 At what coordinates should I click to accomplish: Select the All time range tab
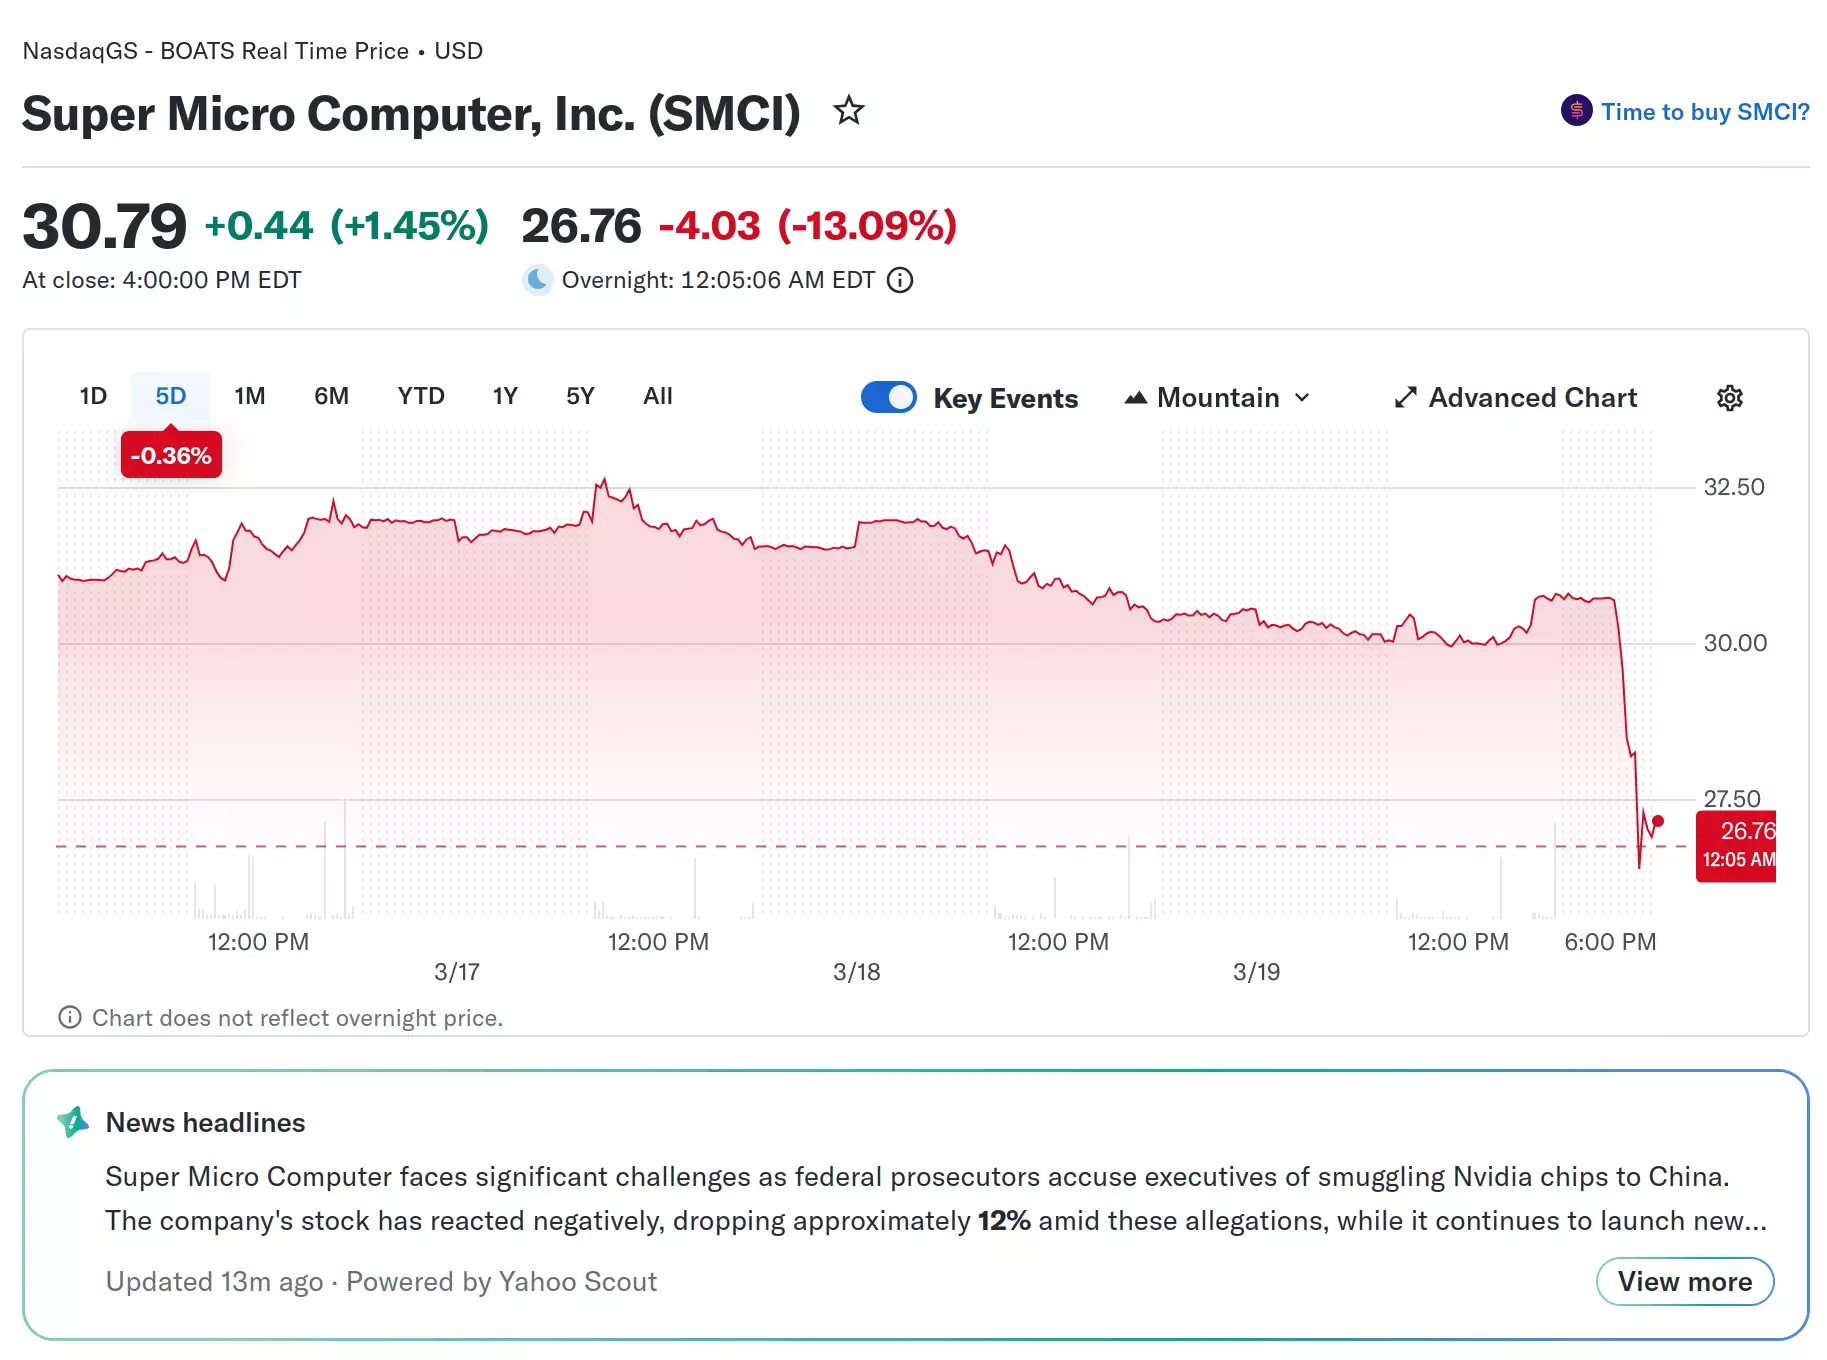click(657, 396)
